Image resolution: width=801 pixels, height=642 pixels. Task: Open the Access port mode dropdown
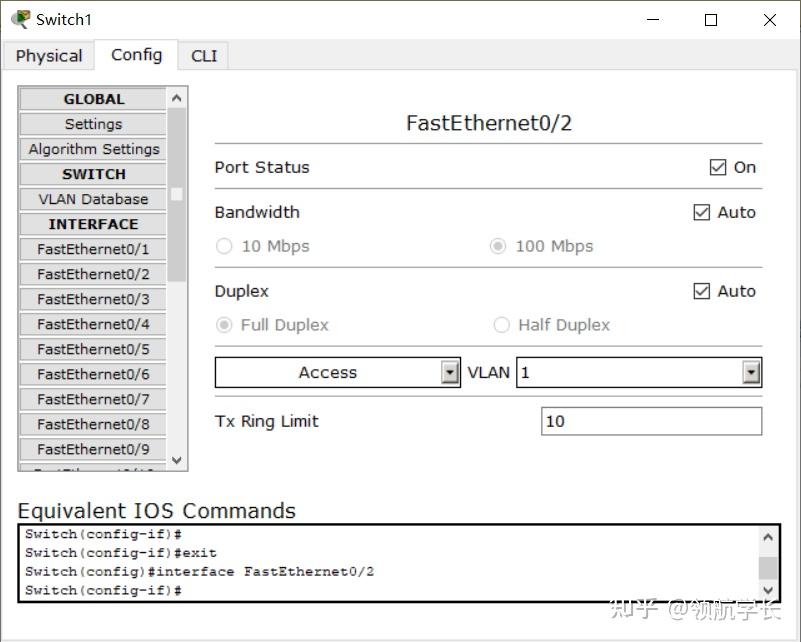pyautogui.click(x=450, y=373)
